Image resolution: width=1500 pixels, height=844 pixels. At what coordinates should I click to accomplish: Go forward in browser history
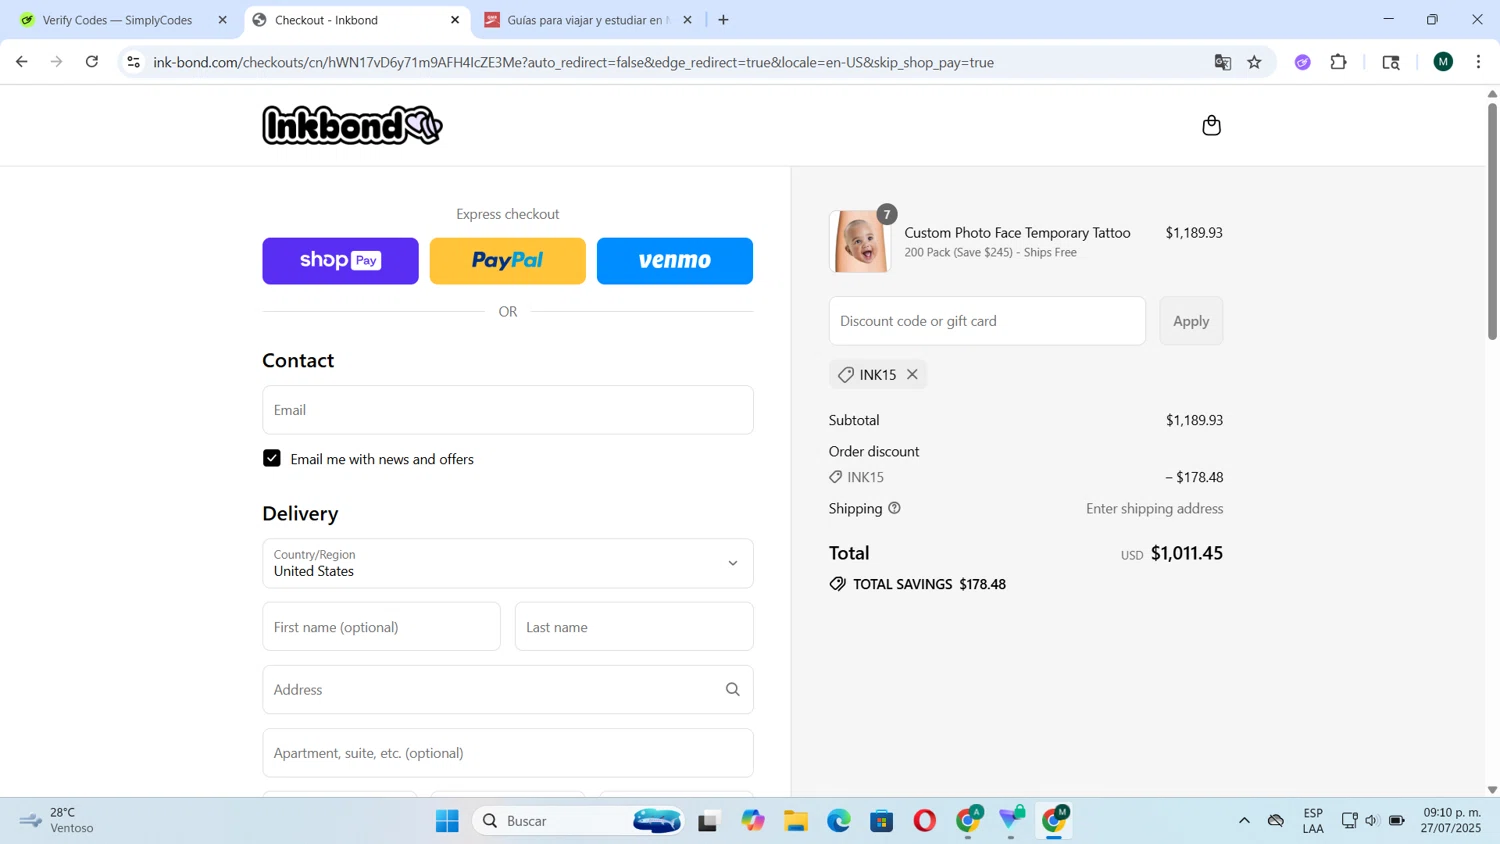point(57,62)
